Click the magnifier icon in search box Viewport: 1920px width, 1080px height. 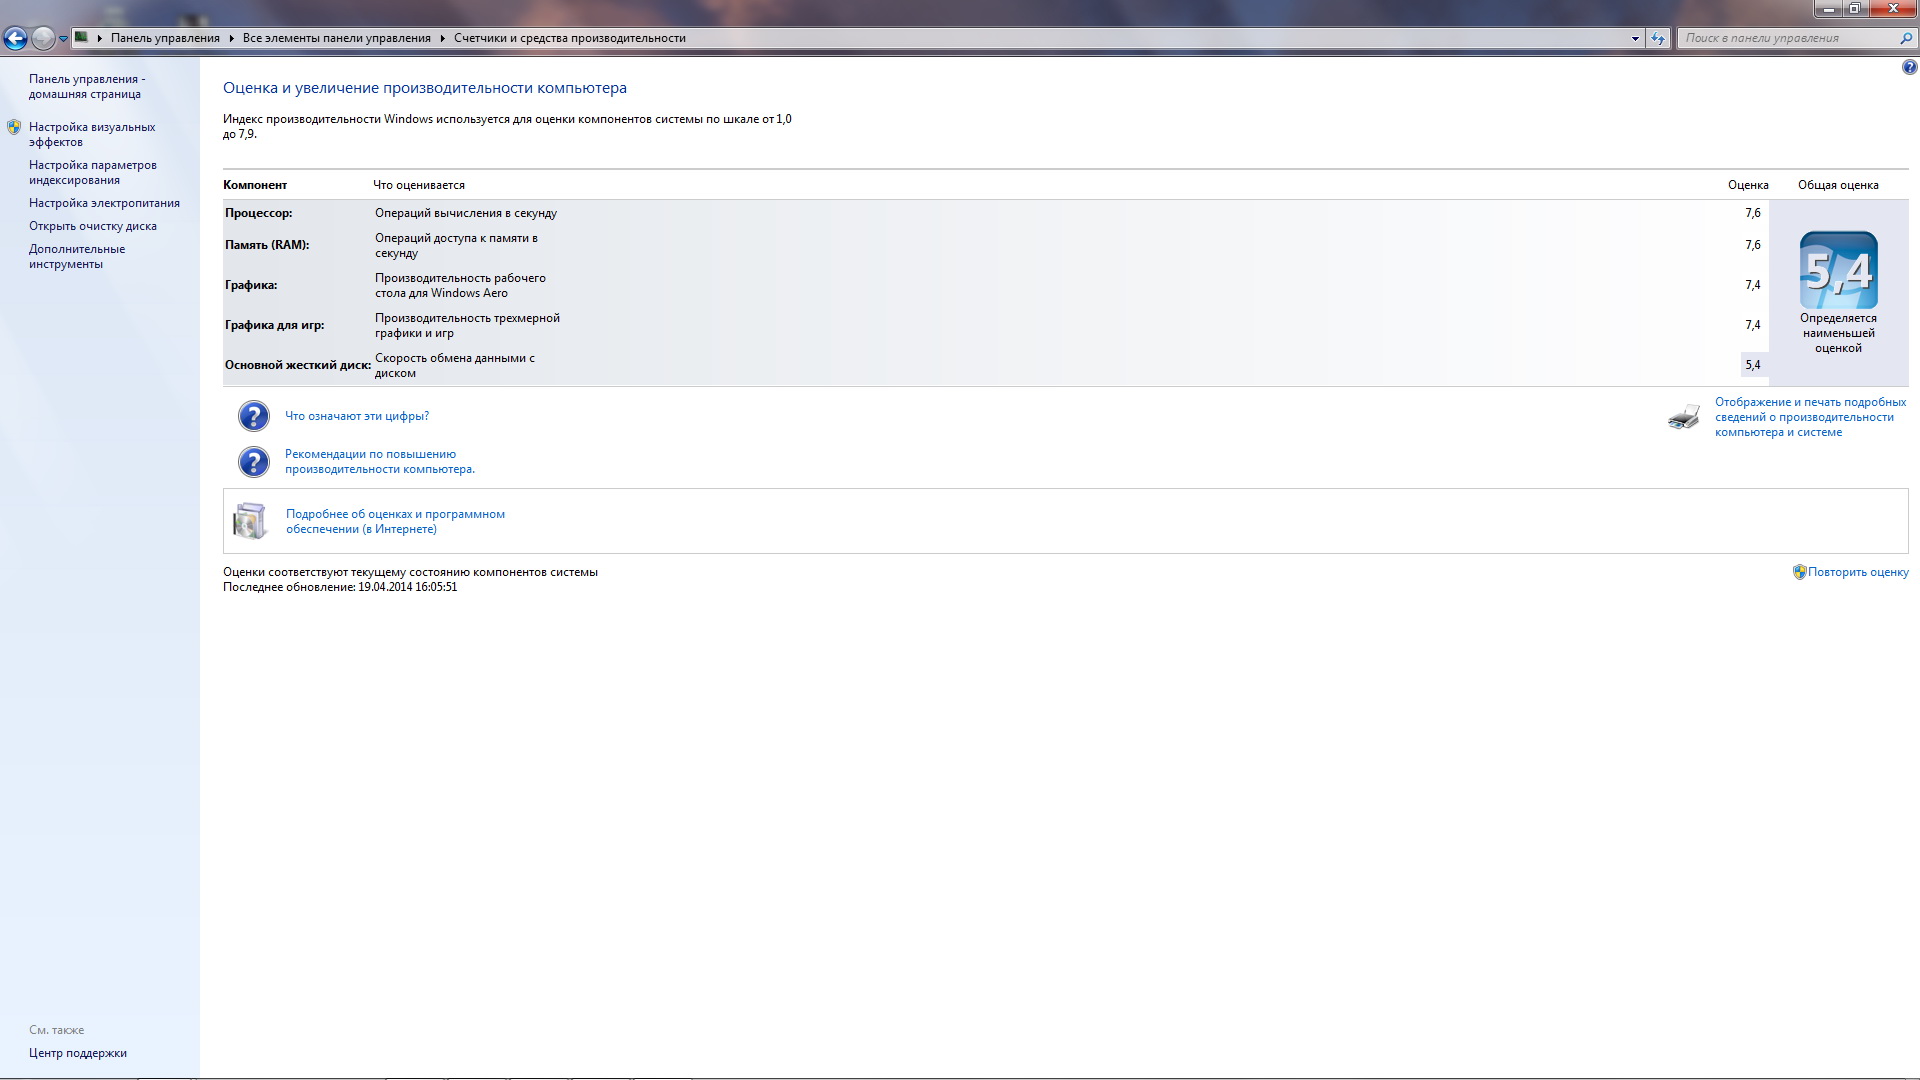1905,38
